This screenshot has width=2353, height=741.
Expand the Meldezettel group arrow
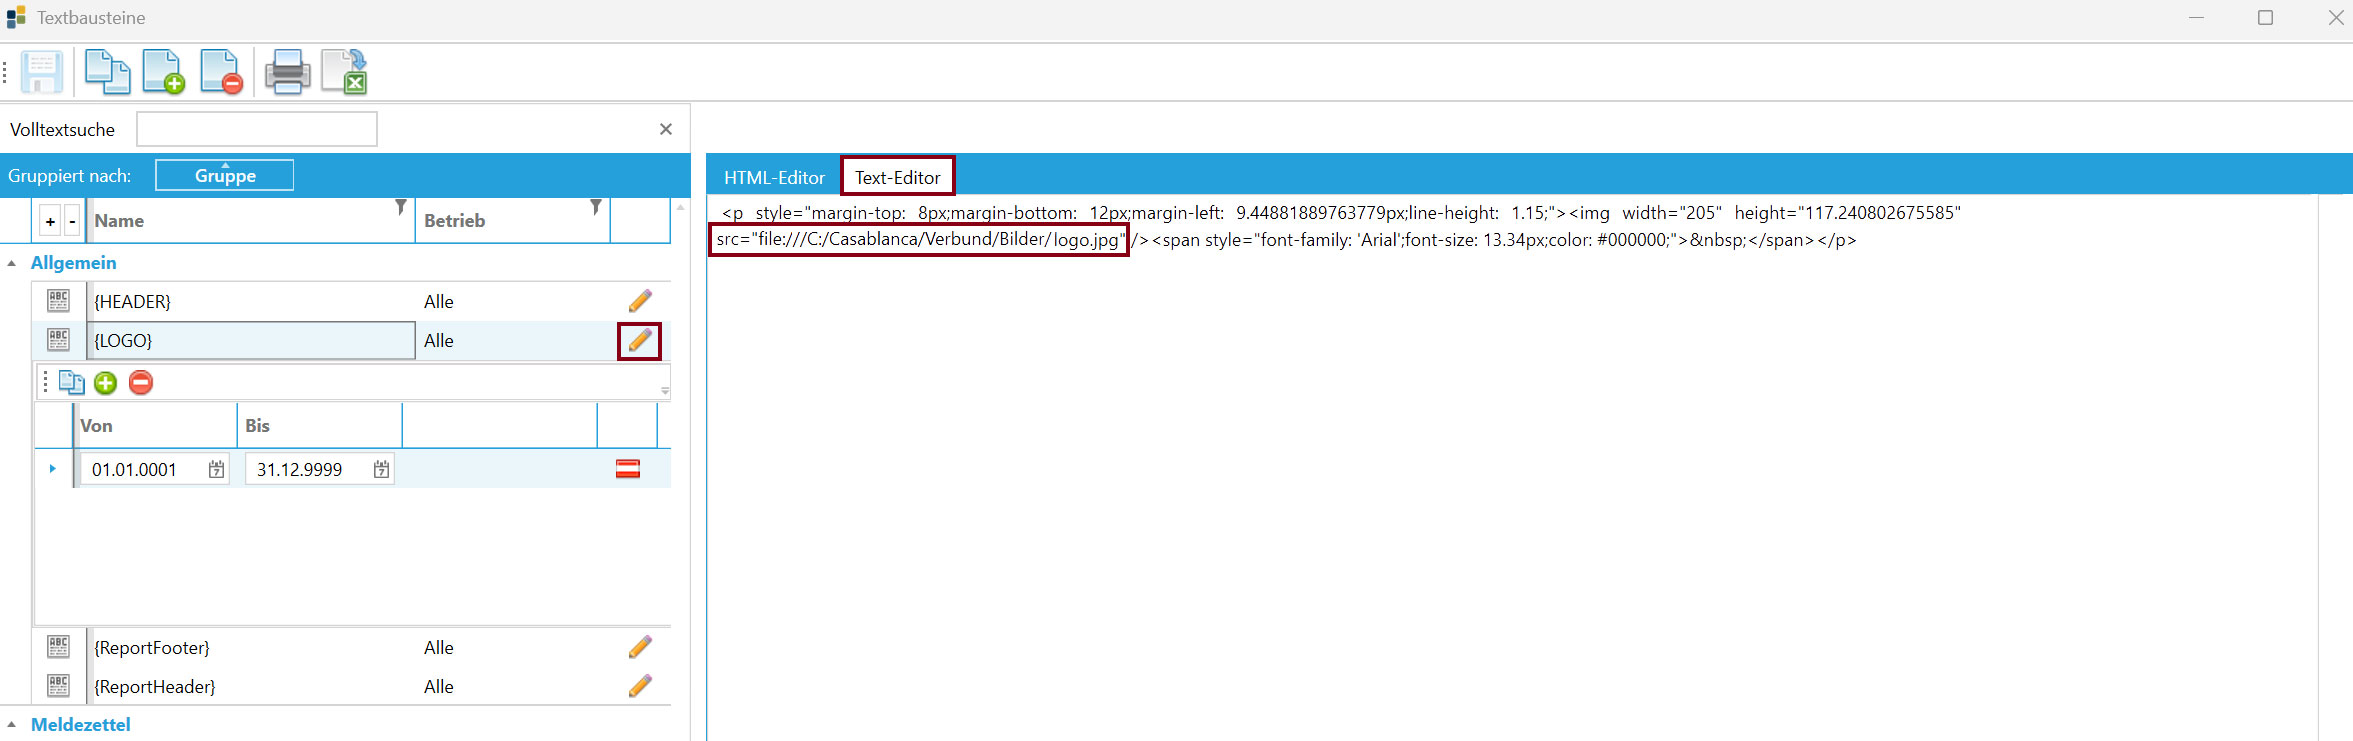(x=12, y=725)
